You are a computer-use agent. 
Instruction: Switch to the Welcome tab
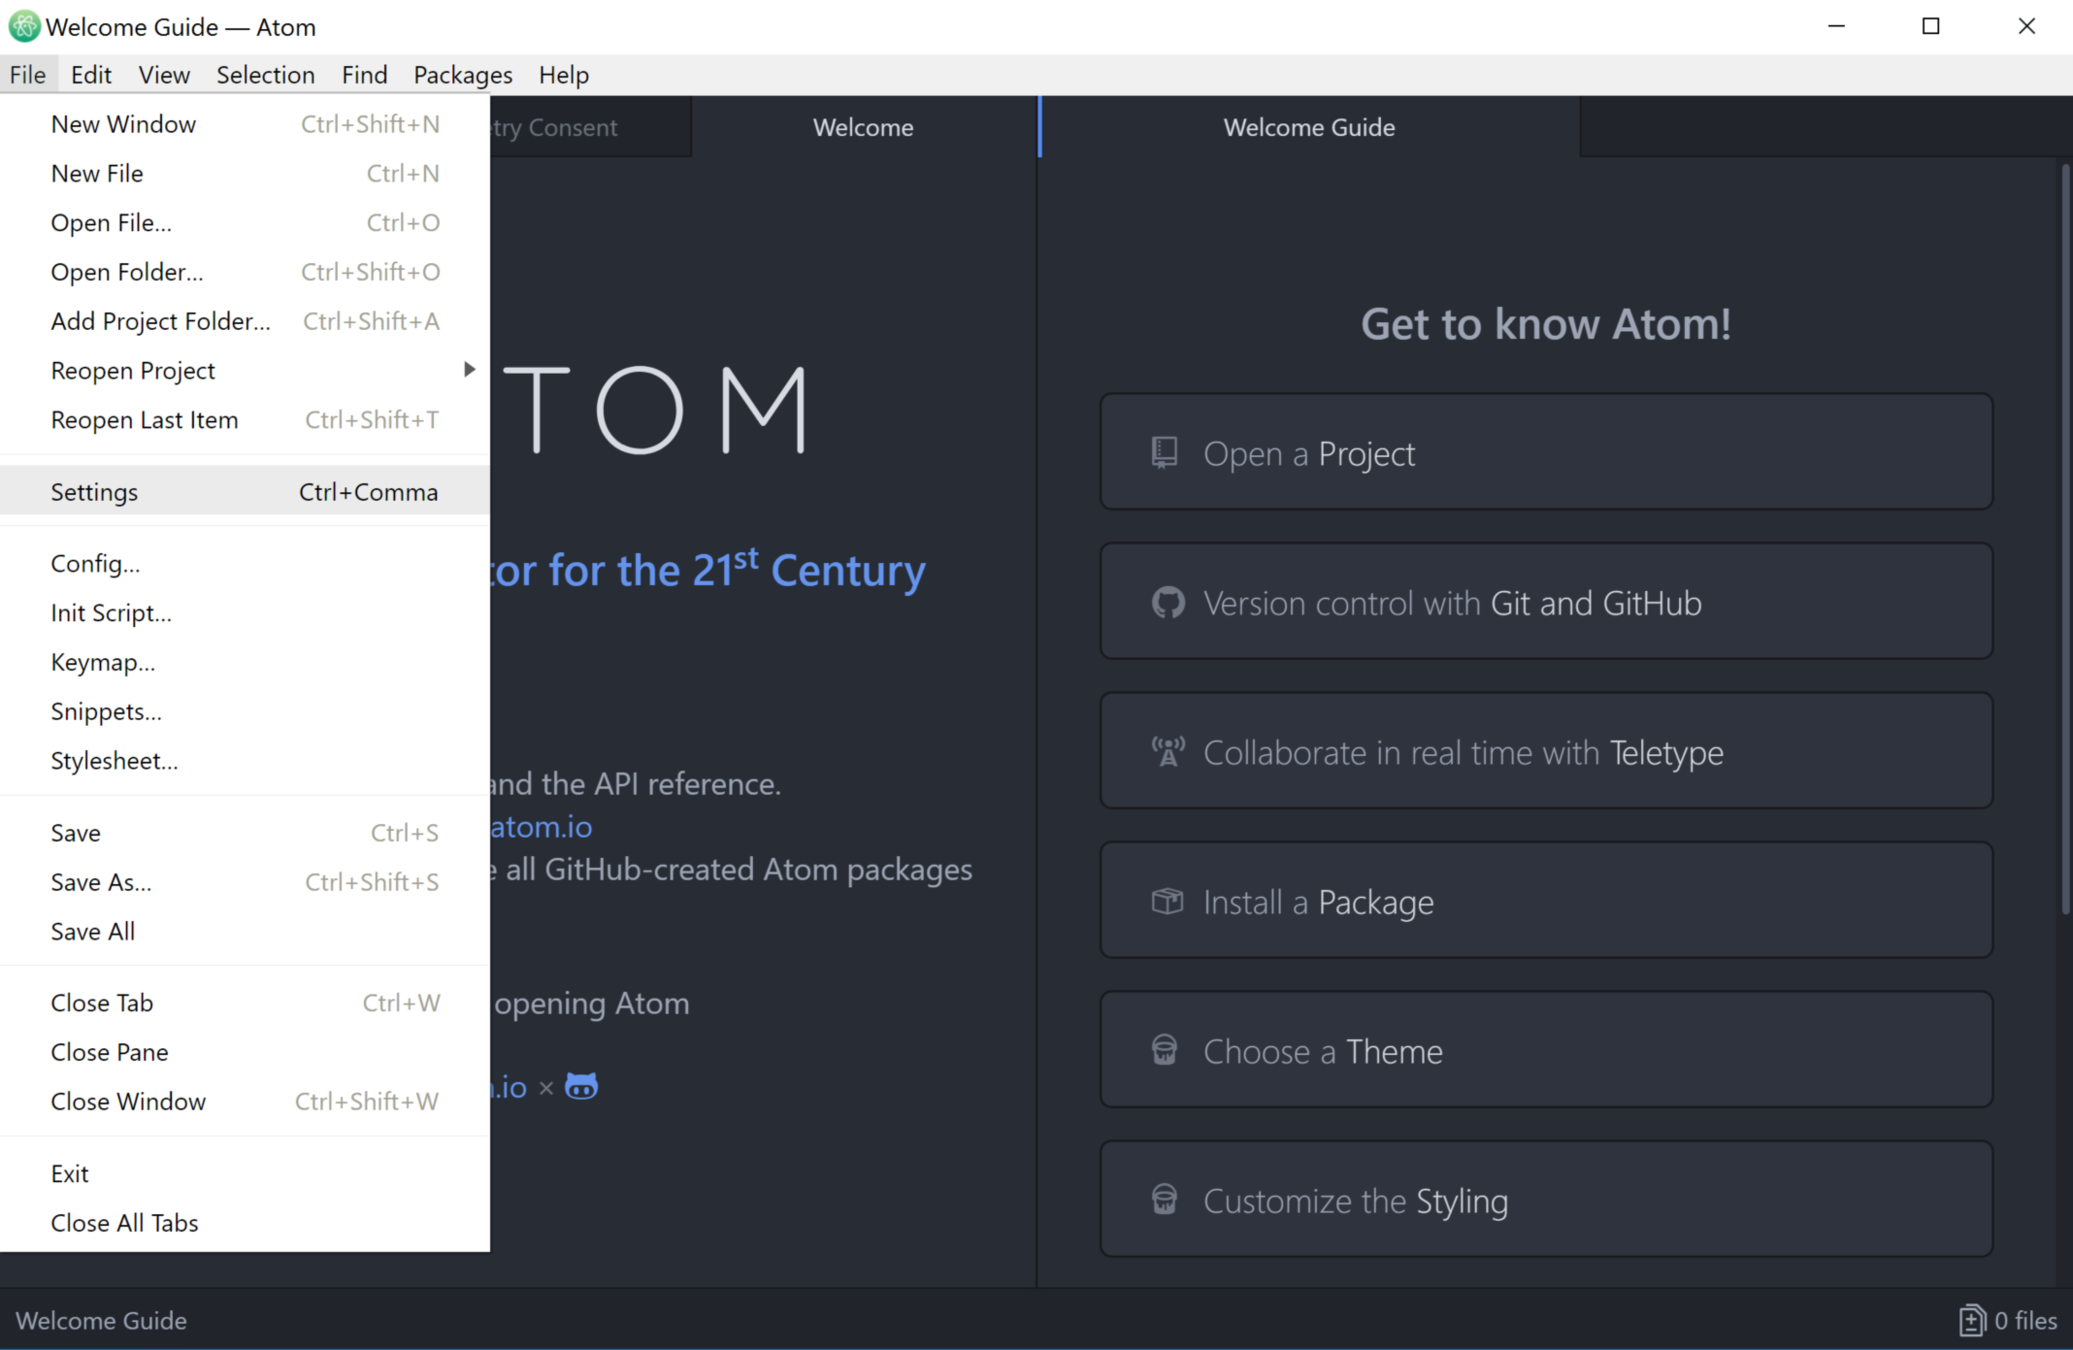pyautogui.click(x=862, y=127)
